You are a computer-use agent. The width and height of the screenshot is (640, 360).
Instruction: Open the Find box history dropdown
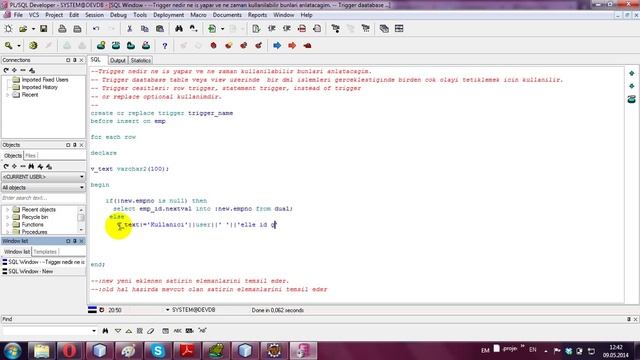[94, 331]
